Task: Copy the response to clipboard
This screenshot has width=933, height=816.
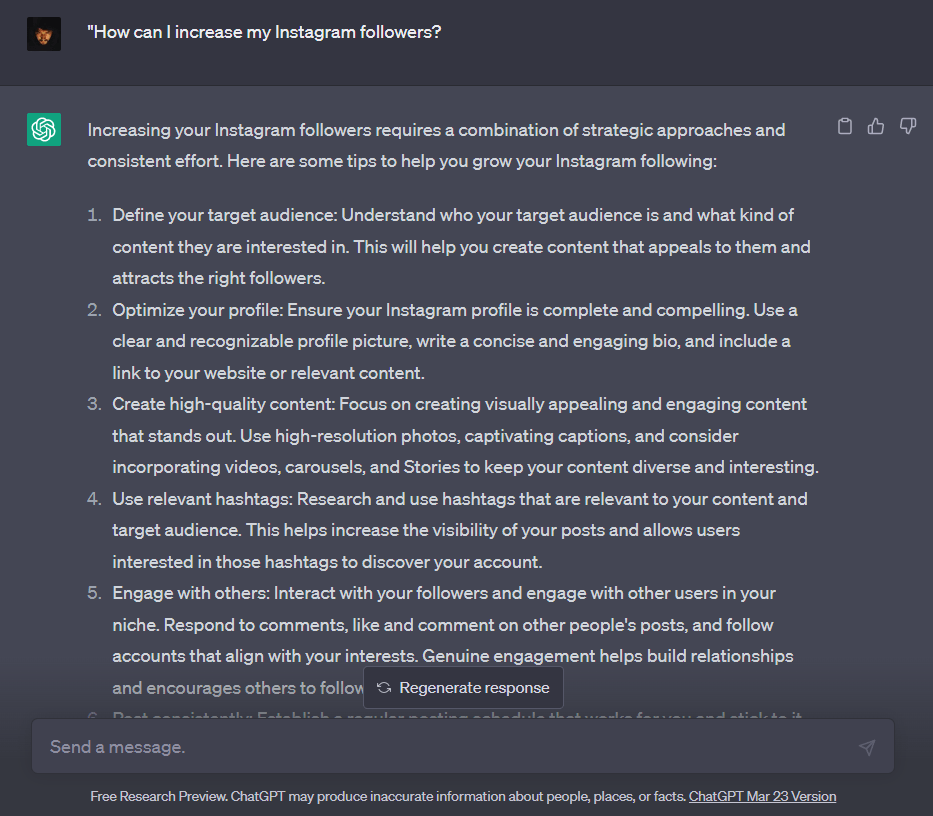Action: (844, 126)
